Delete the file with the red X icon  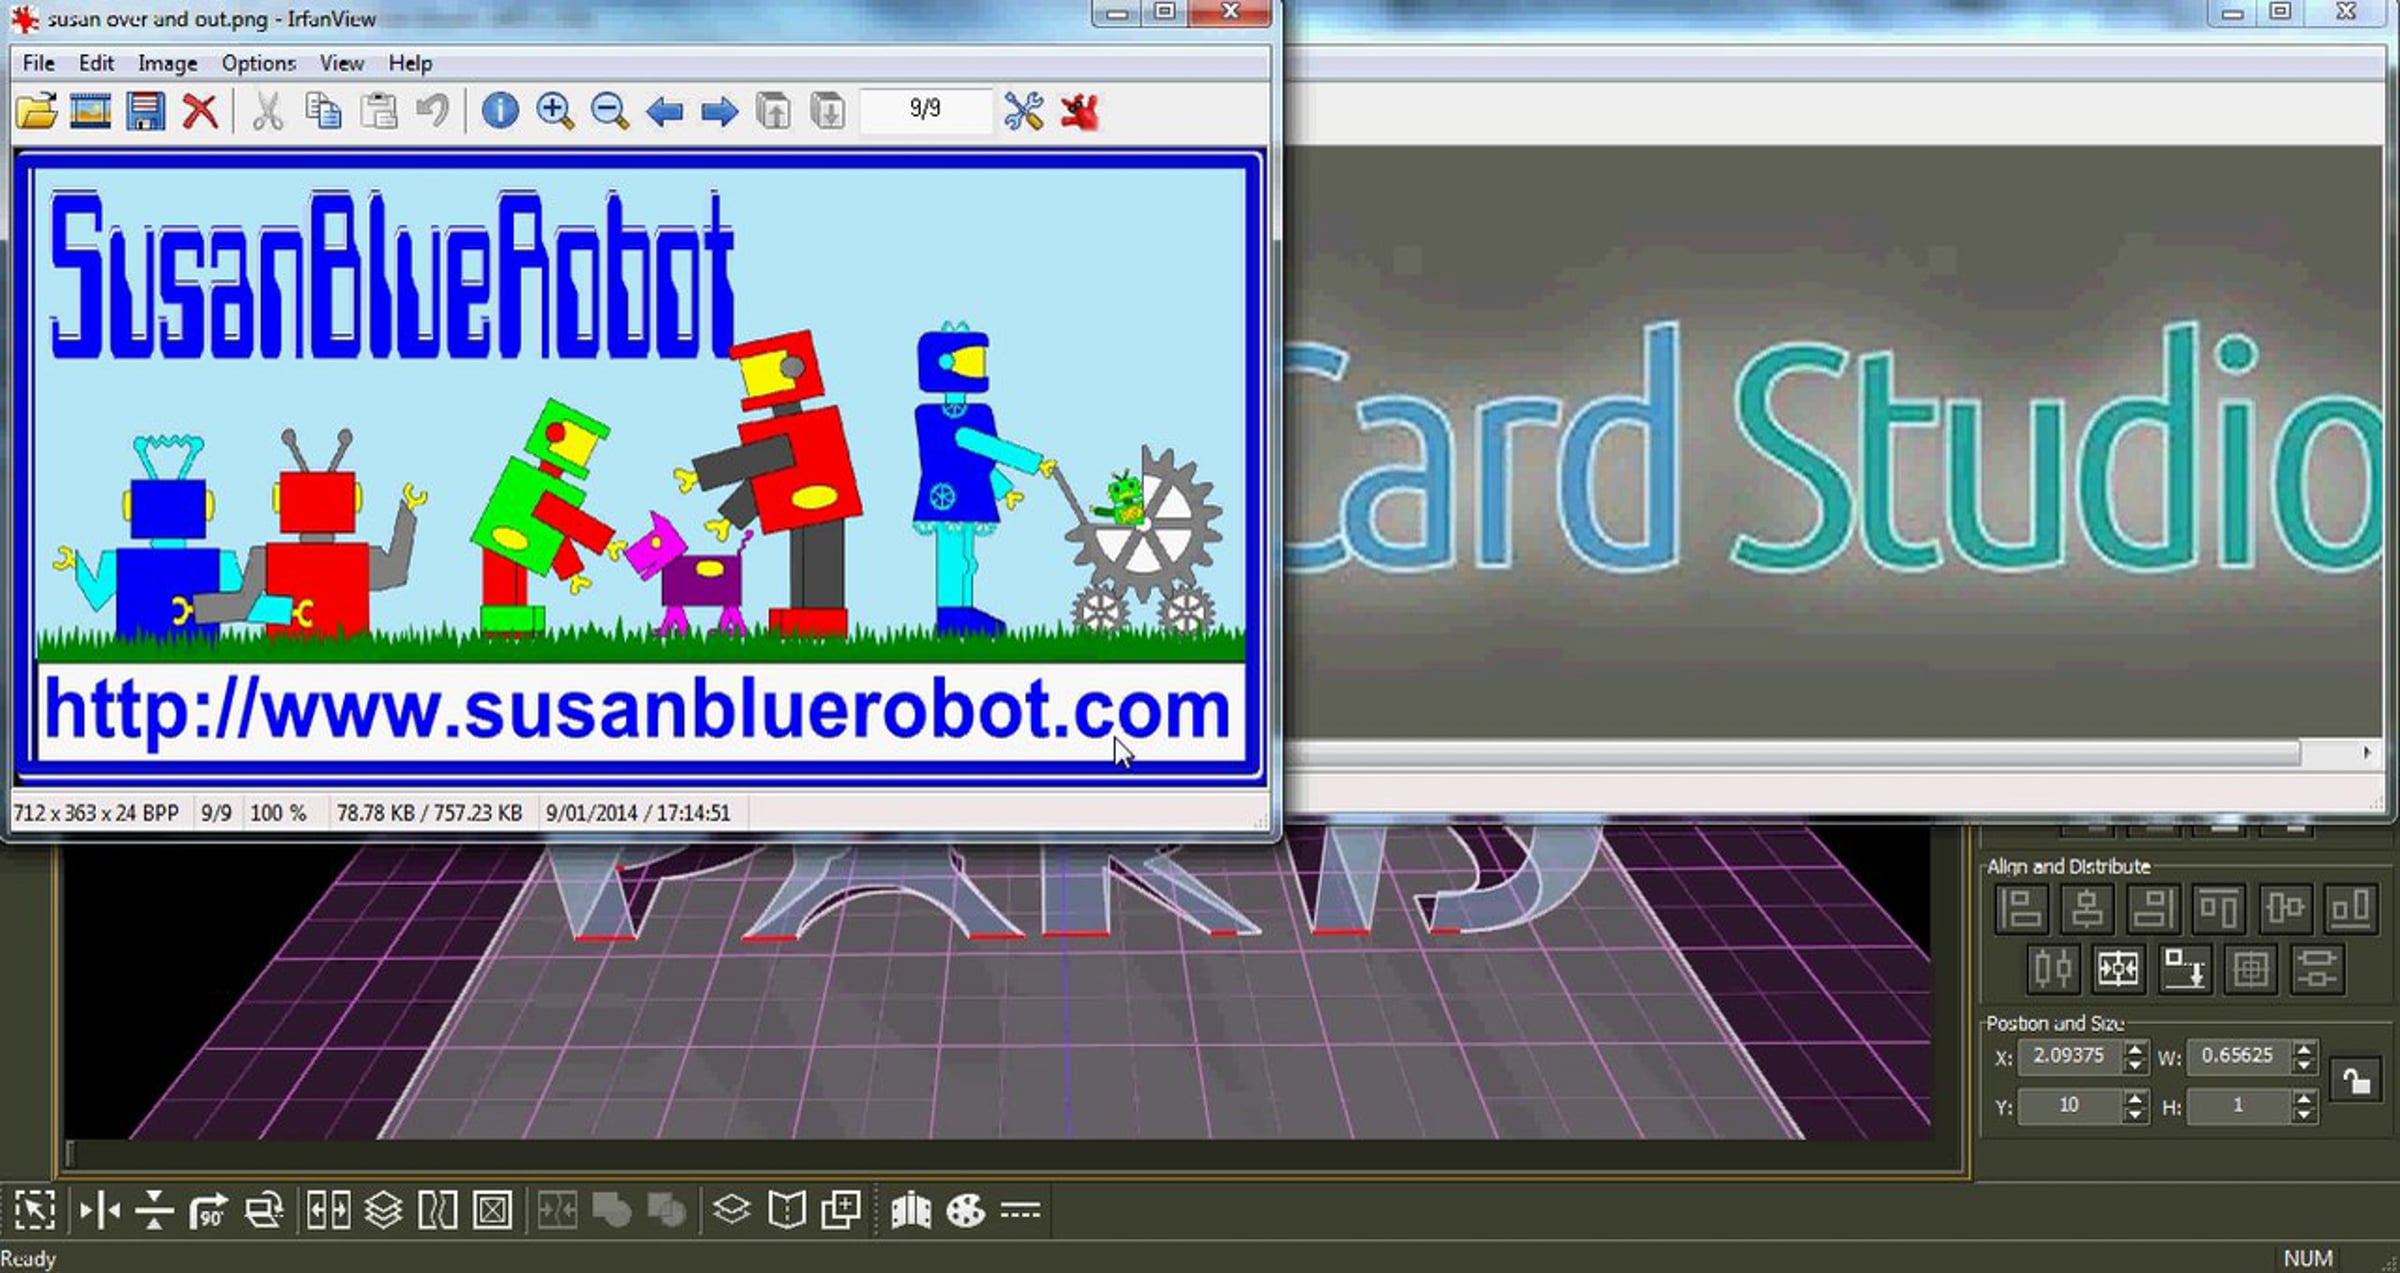pyautogui.click(x=201, y=111)
